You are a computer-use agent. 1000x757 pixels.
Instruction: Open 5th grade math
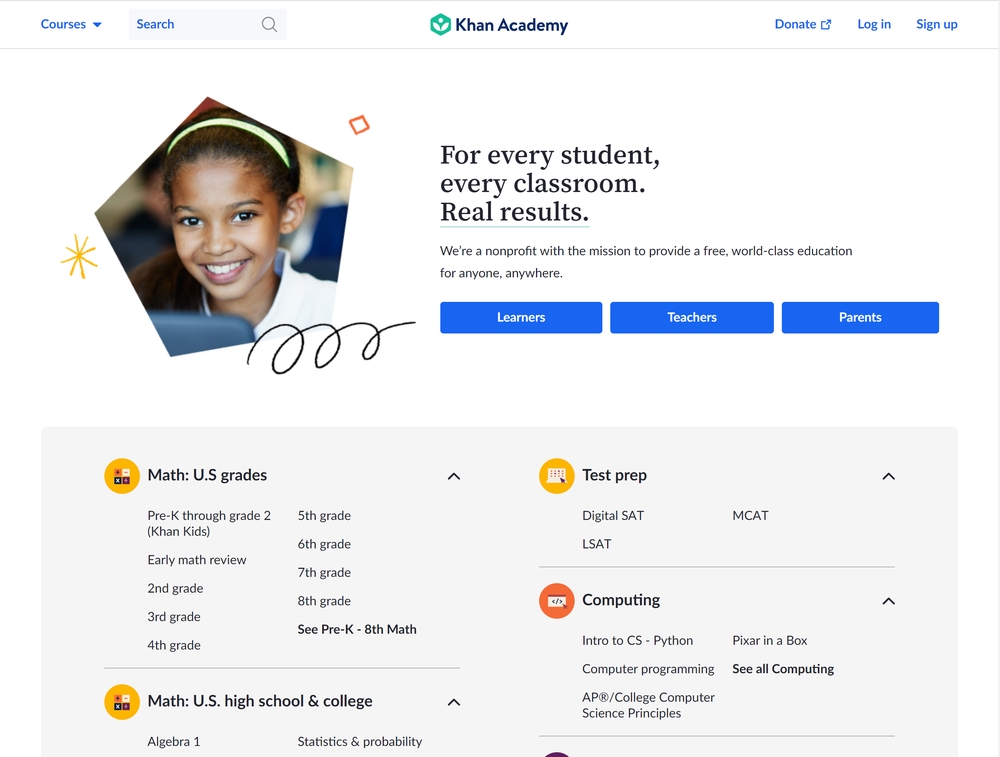(x=324, y=515)
